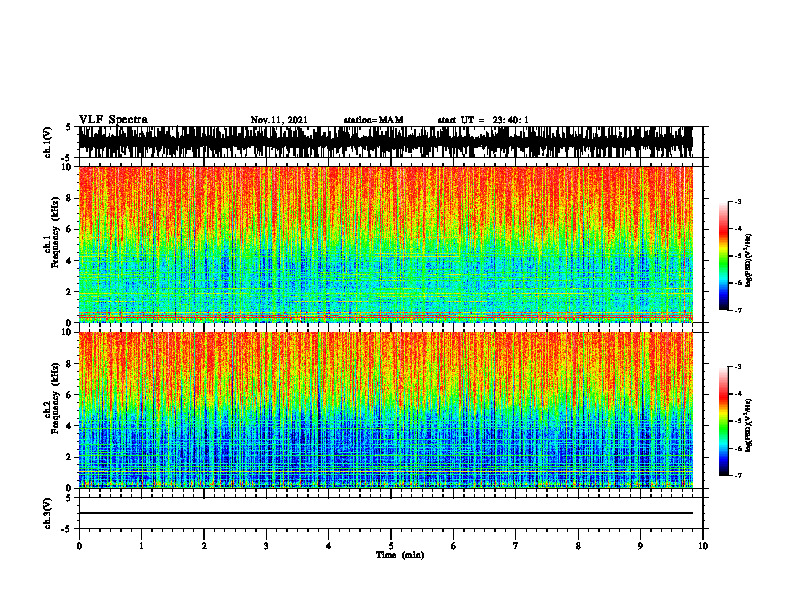
Task: Click the "4" tick on the Time axis
Action: [329, 546]
